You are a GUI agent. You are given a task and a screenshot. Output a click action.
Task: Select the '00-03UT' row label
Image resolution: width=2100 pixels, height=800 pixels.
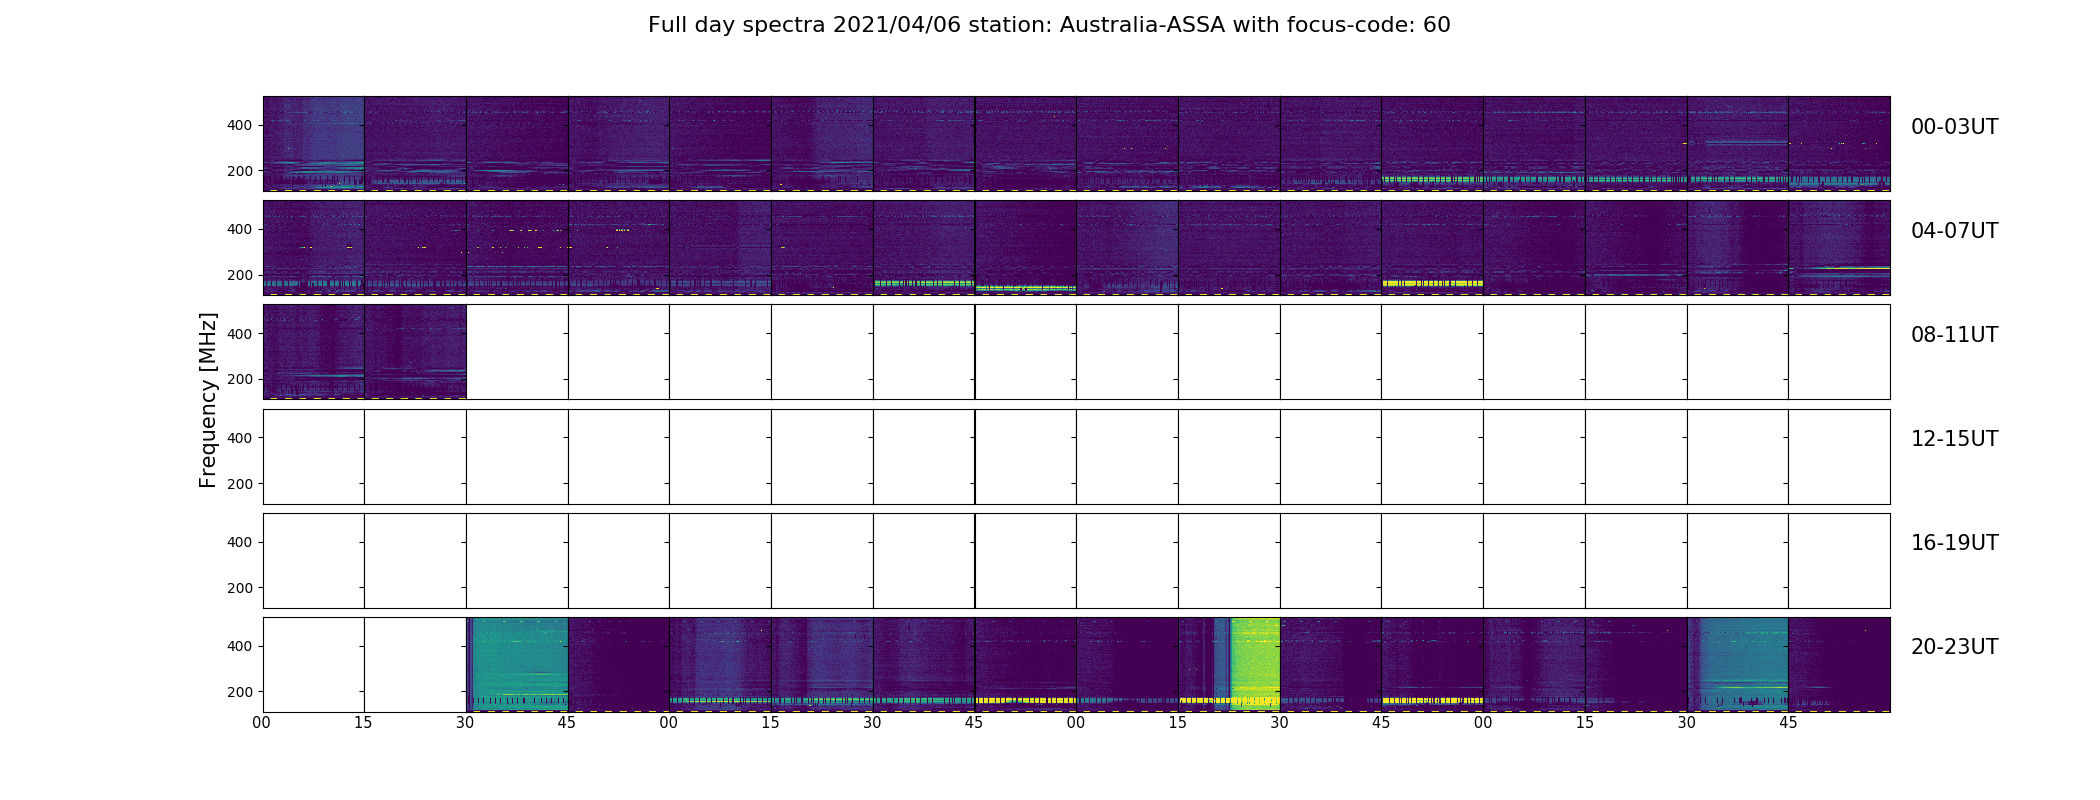click(1954, 127)
